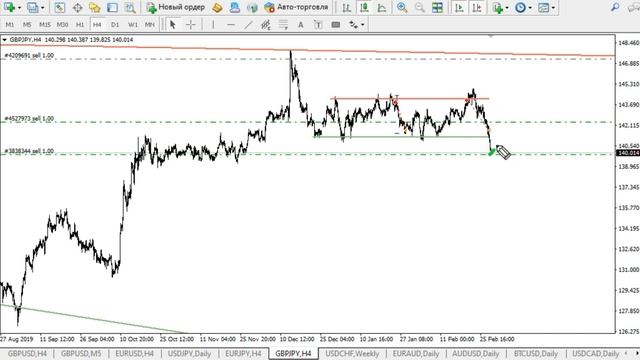Expand the templates dropdown arrow
Viewport: 640px width, 360px height.
tap(553, 8)
